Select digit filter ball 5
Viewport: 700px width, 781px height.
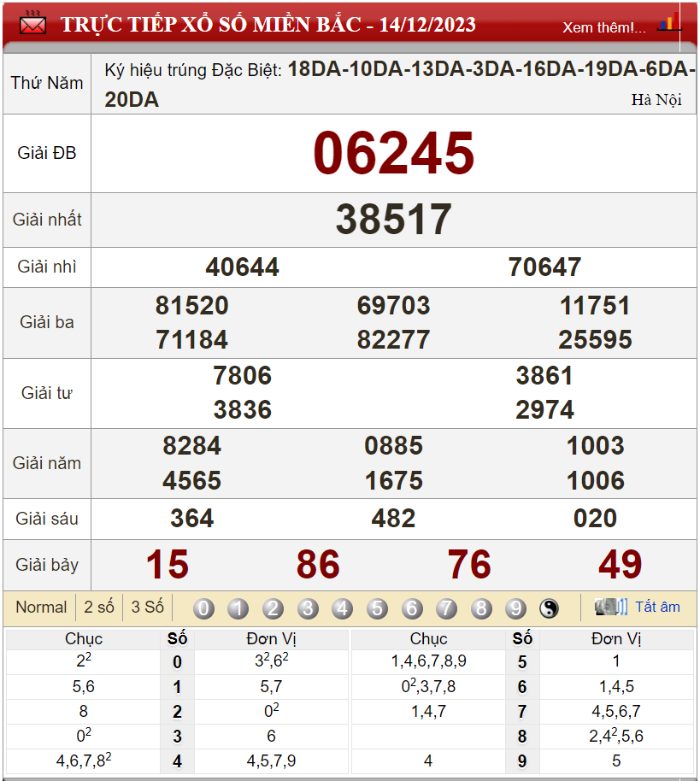(377, 608)
